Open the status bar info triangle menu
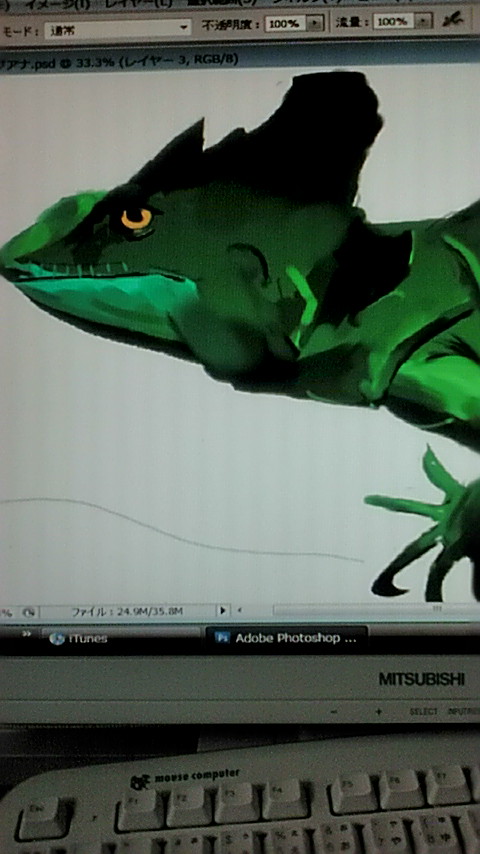 click(222, 611)
